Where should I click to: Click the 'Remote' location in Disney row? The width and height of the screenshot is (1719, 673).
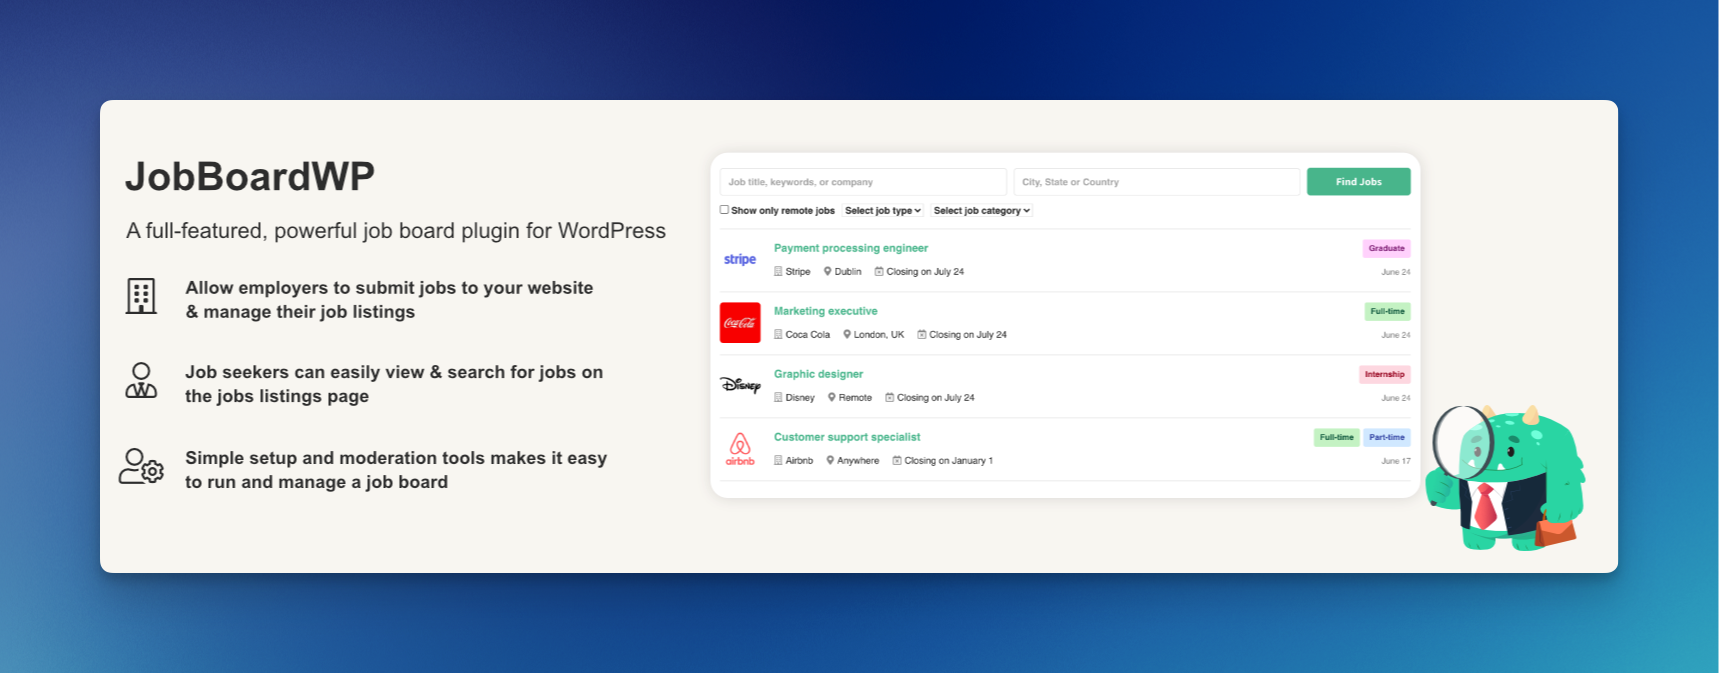point(855,398)
